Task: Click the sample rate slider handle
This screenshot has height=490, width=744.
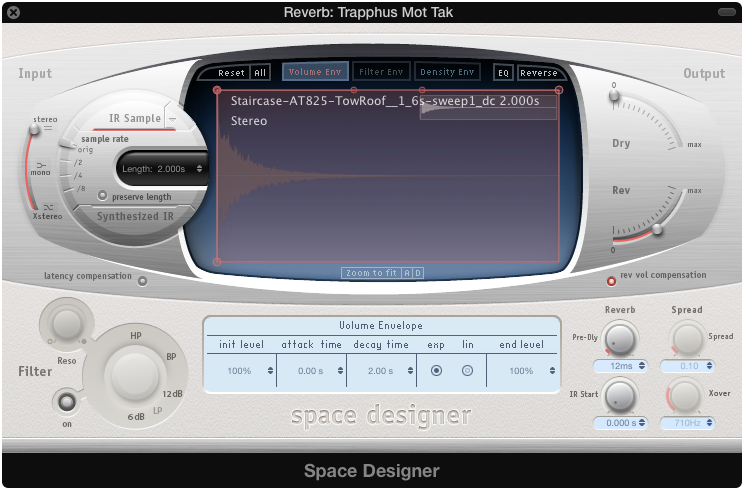Action: [66, 143]
